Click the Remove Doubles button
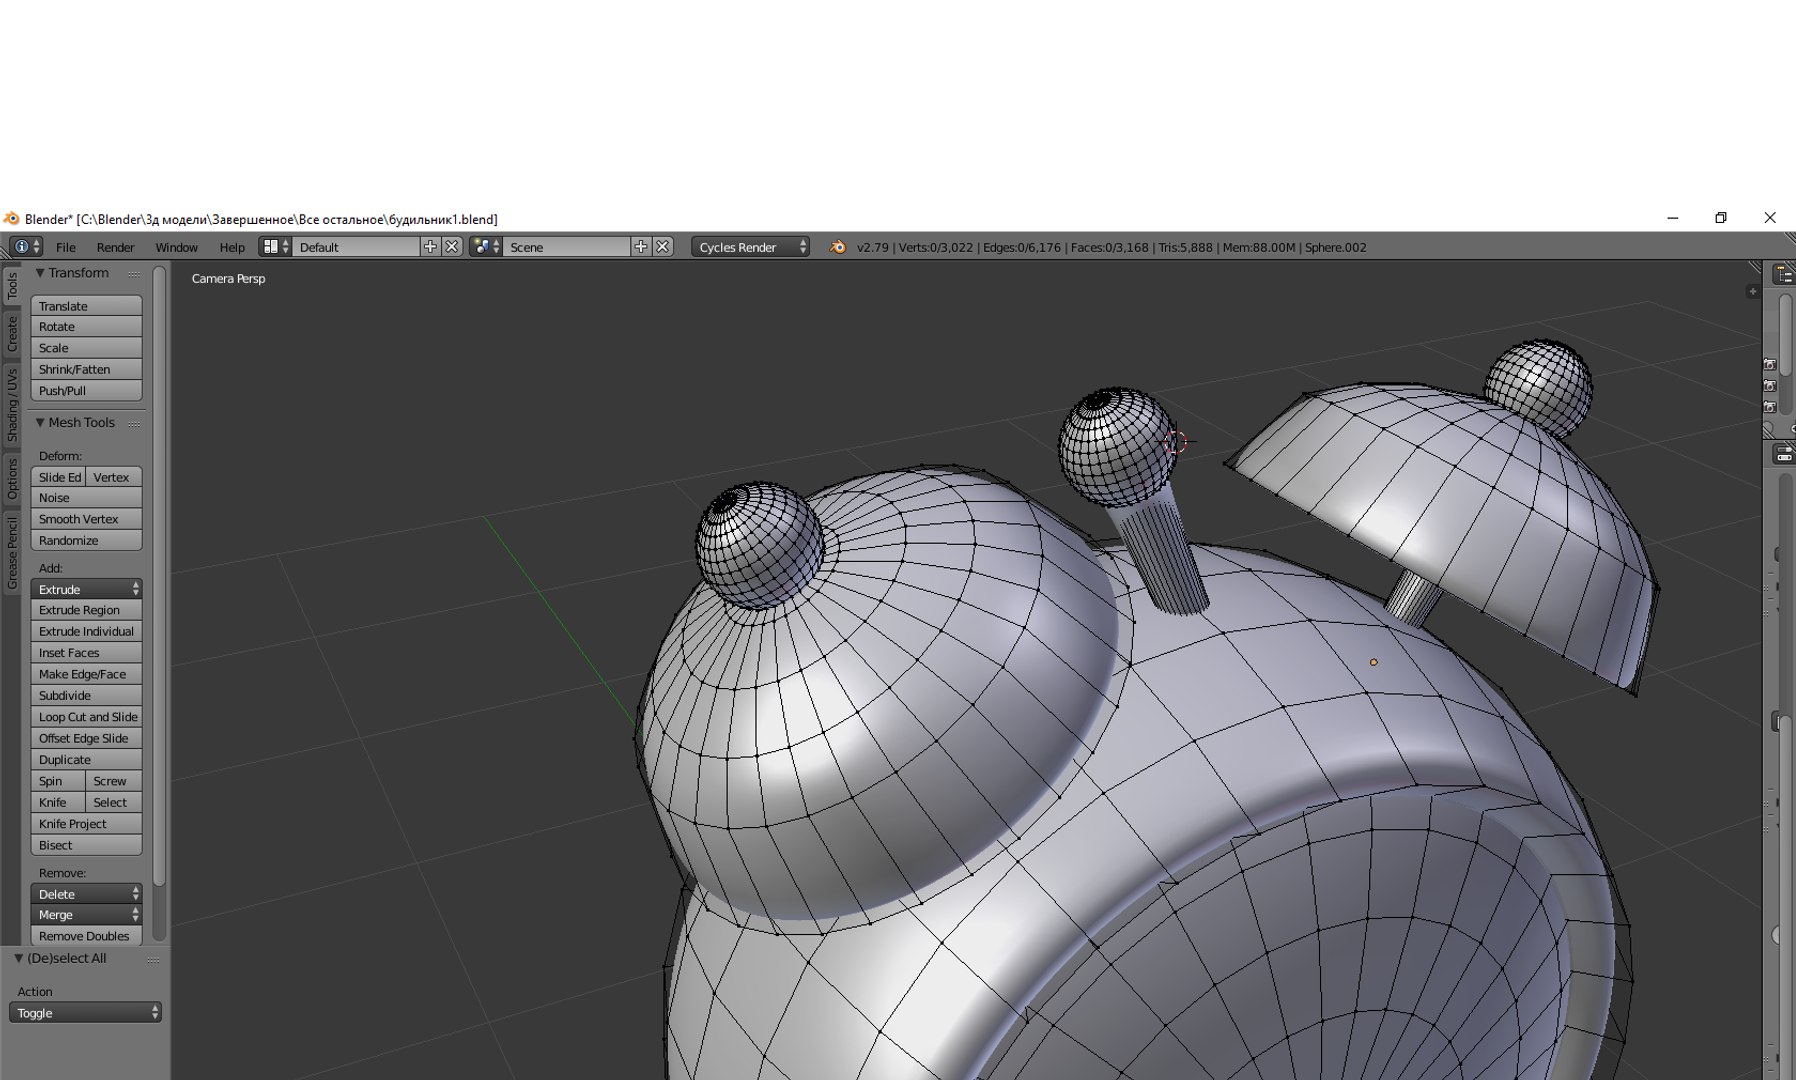 86,937
